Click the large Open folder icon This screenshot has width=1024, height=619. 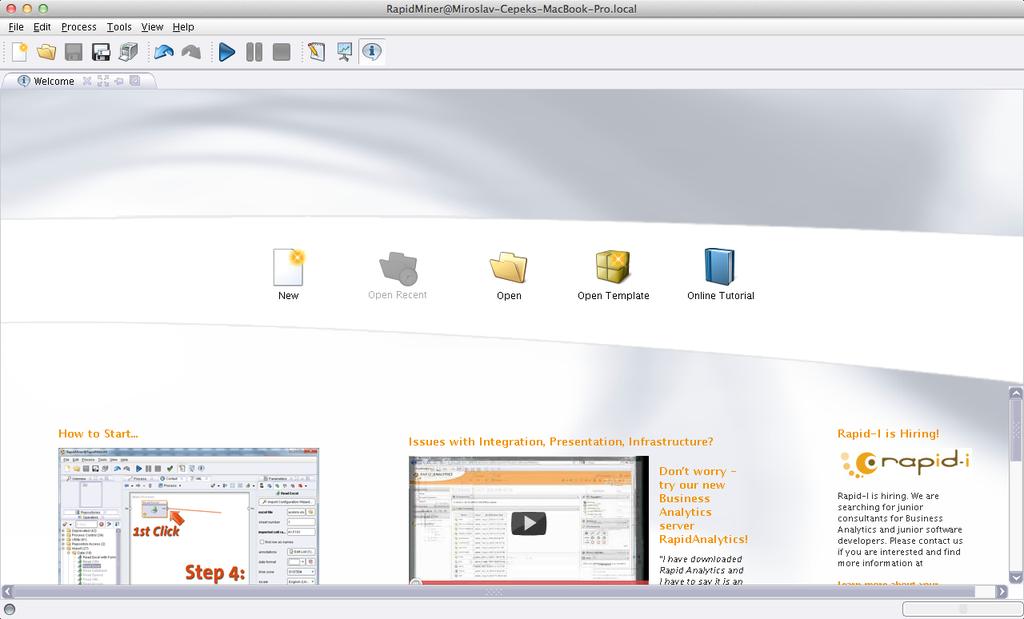coord(509,268)
